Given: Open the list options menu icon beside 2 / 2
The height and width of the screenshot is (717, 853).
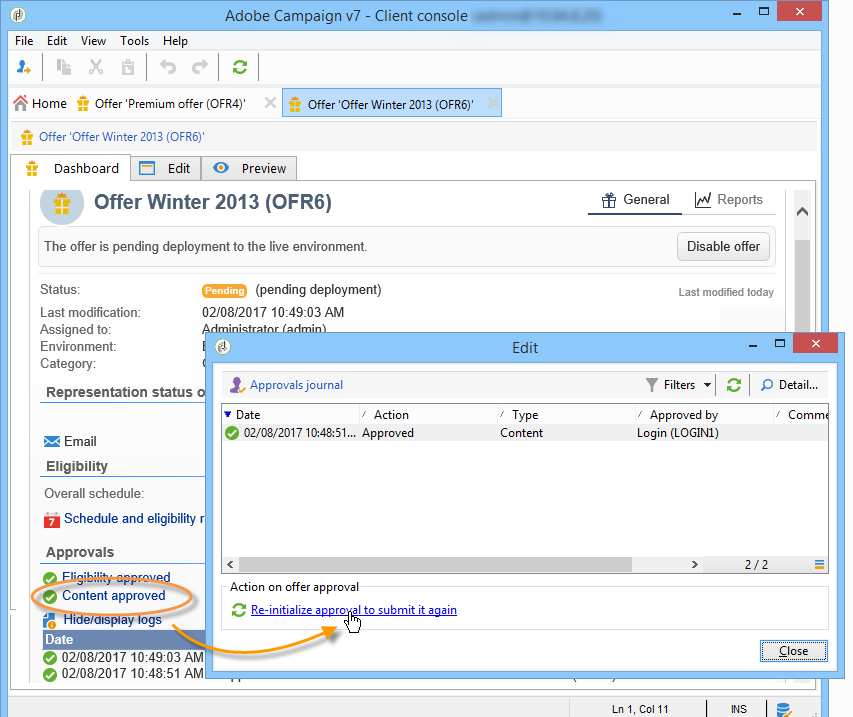Looking at the screenshot, I should point(819,565).
